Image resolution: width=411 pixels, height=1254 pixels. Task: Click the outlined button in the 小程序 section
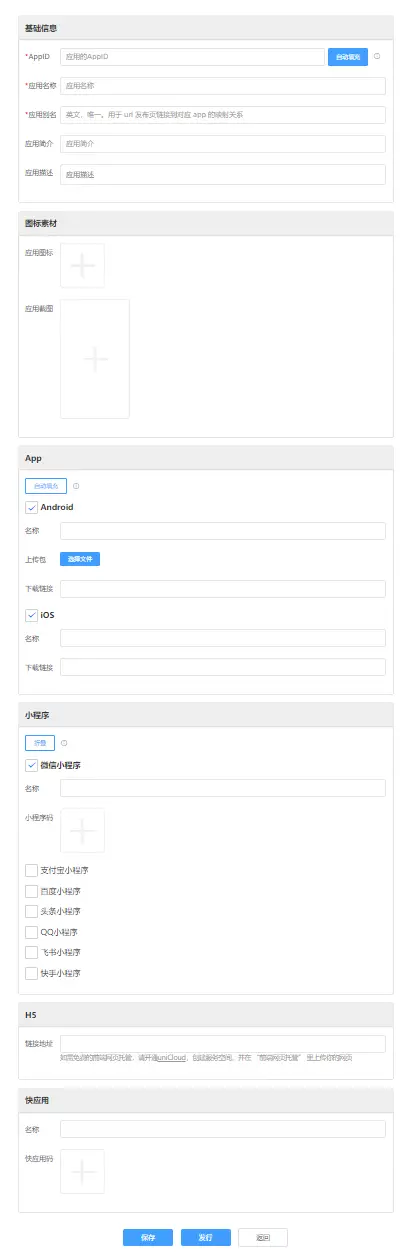pos(40,743)
